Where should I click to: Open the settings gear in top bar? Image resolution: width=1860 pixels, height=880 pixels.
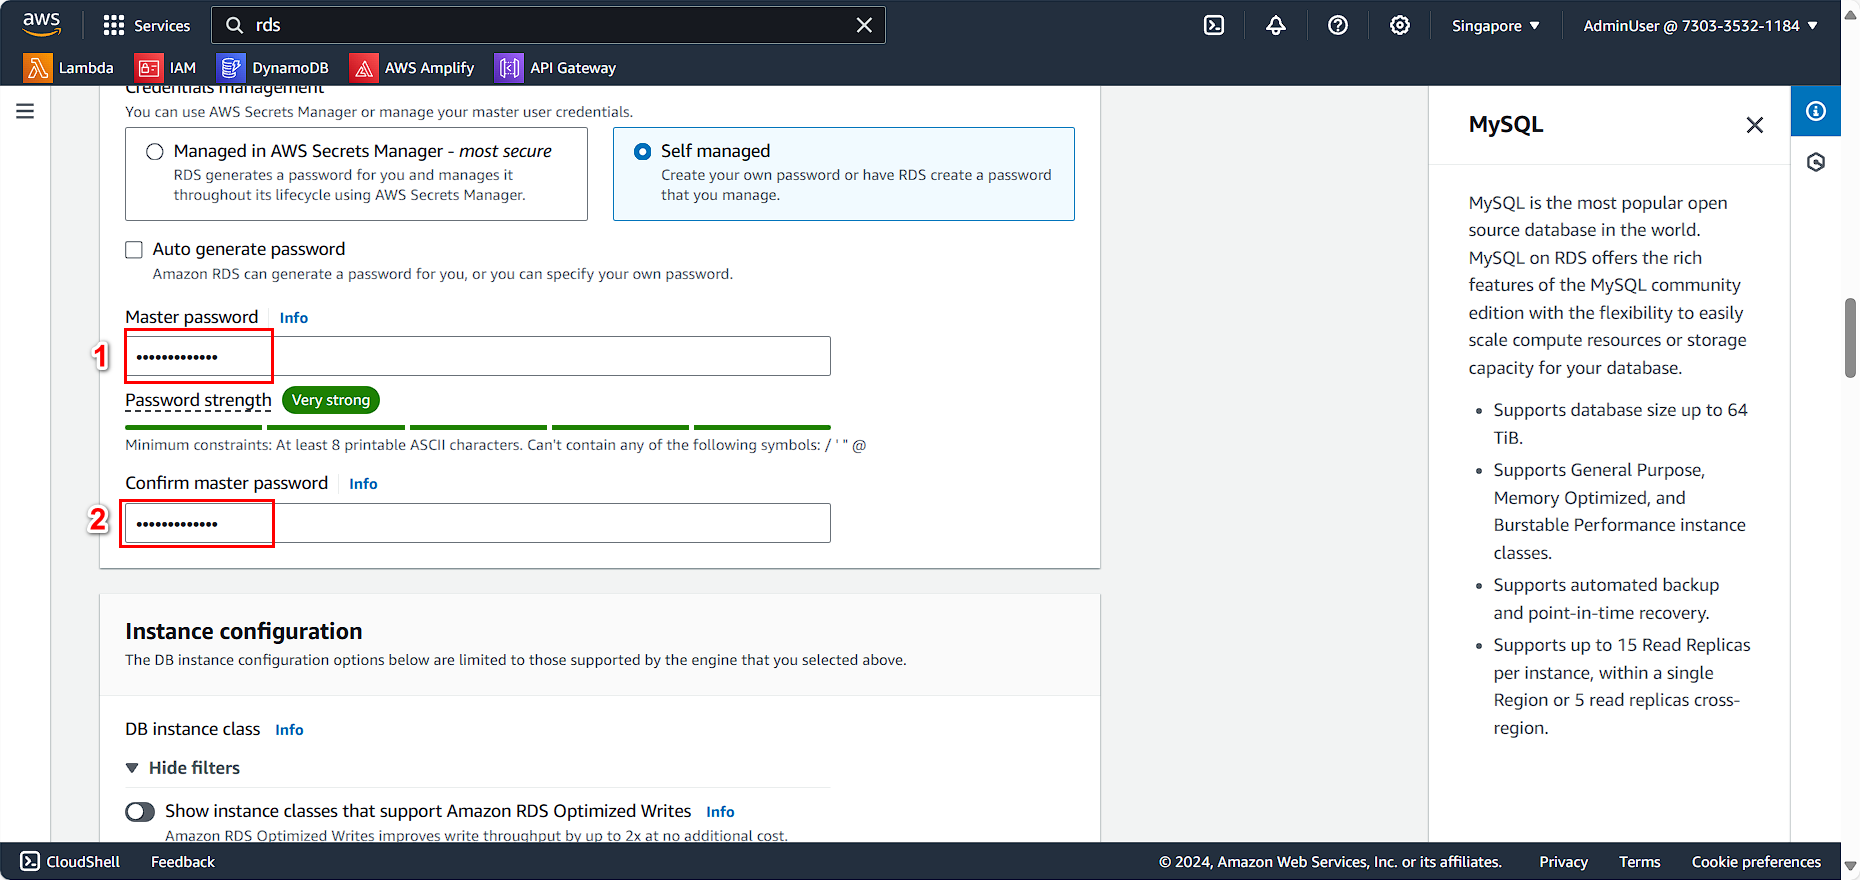[x=1400, y=25]
